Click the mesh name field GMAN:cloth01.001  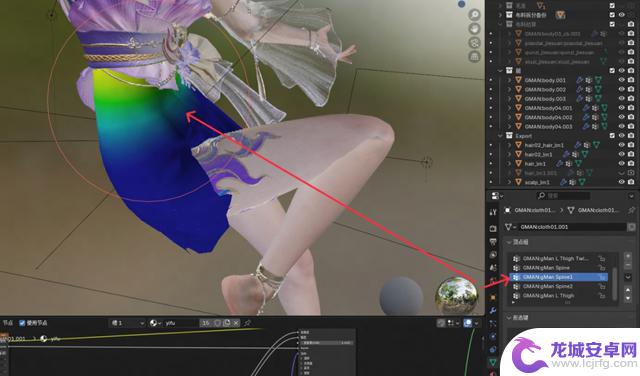[x=572, y=227]
